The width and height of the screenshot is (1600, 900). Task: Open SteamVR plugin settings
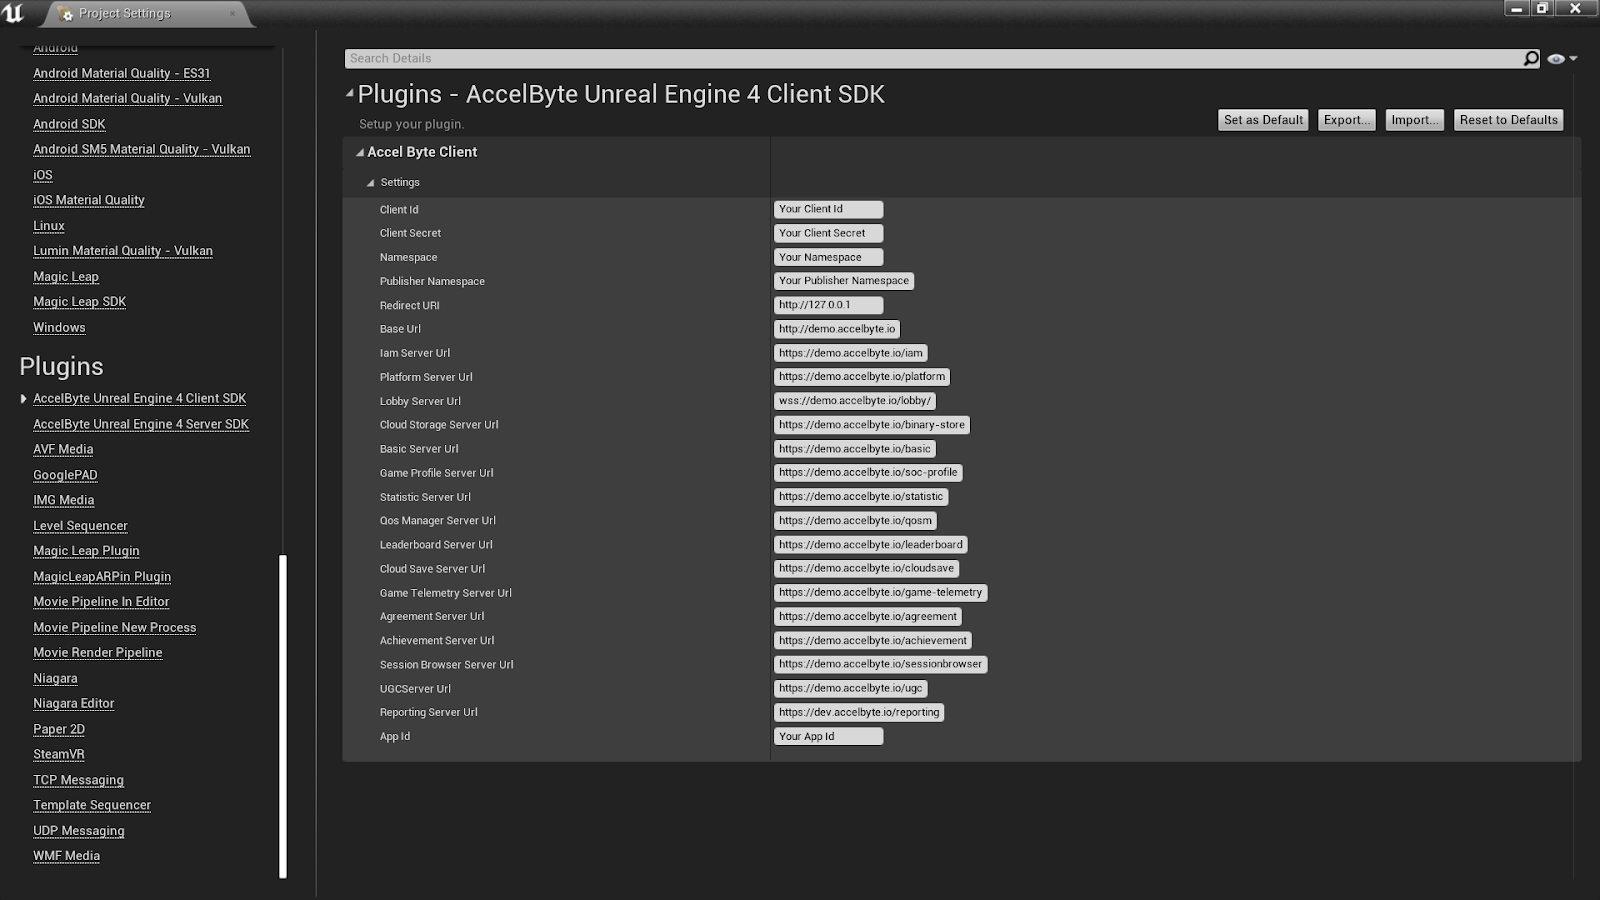click(59, 755)
